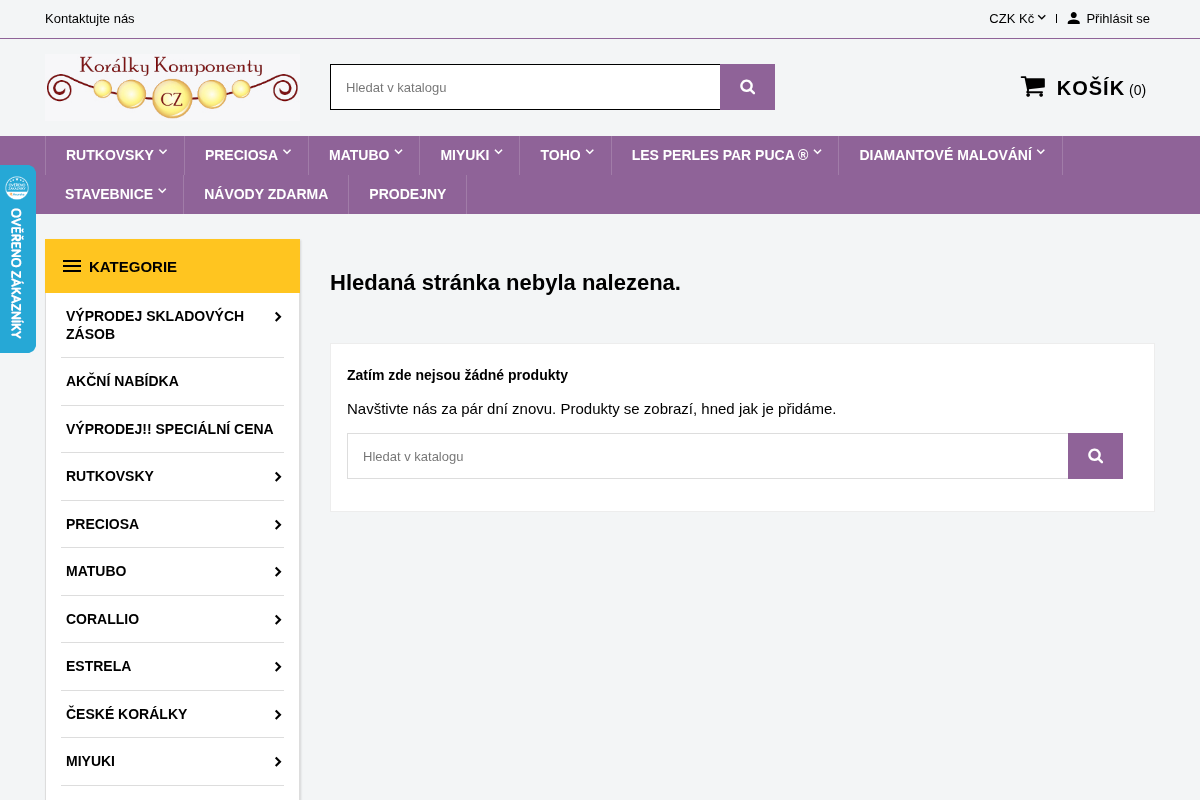Click the content-area search magnifier button

point(1095,456)
